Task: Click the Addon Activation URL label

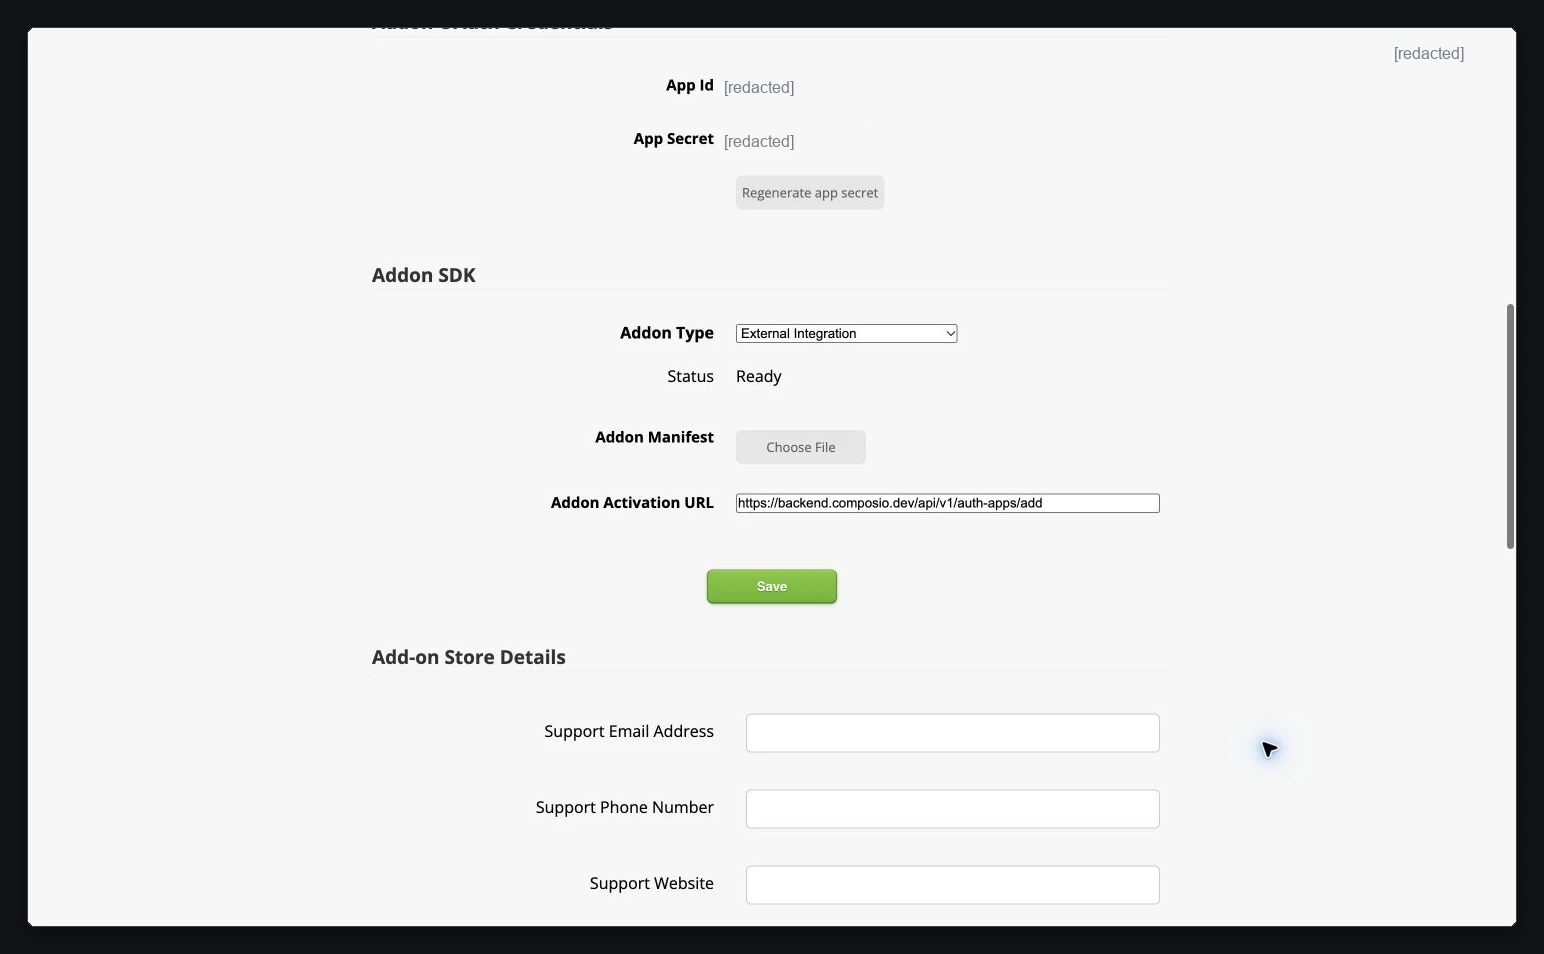Action: (632, 503)
